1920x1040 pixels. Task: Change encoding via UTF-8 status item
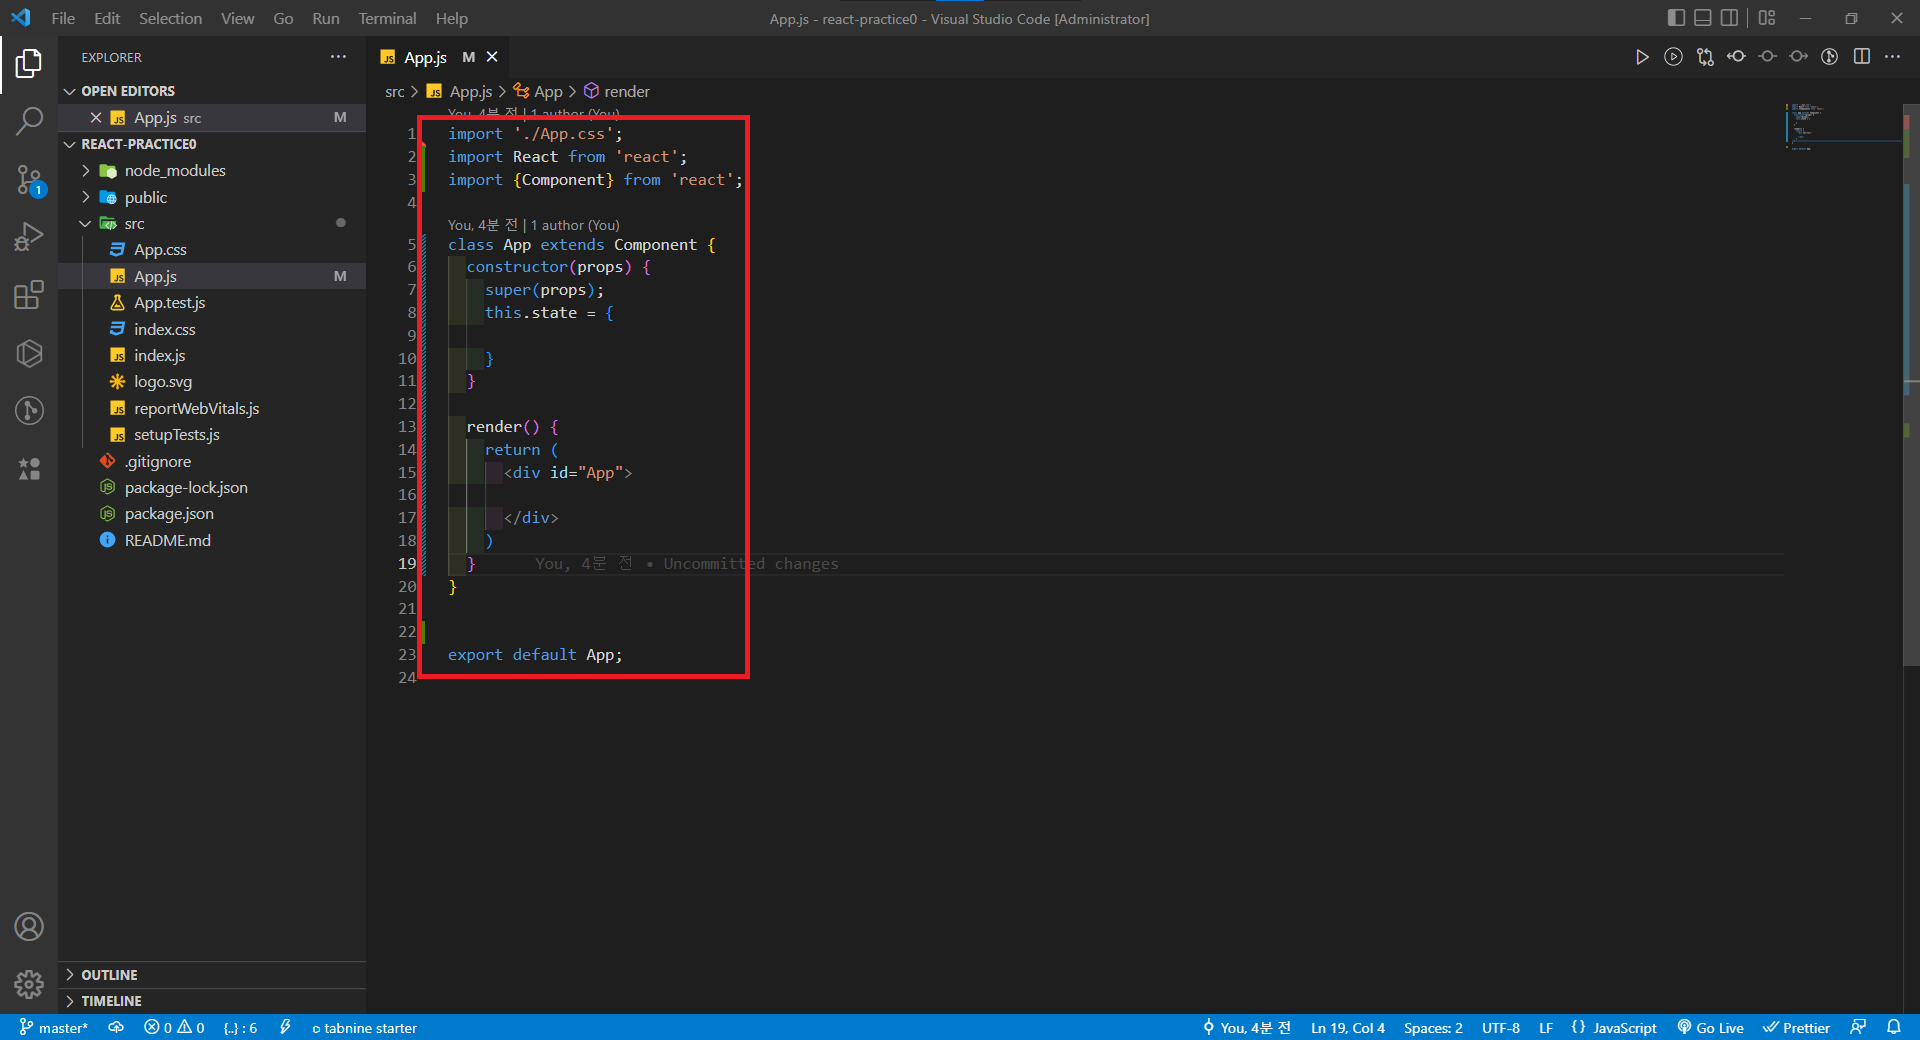(1500, 1028)
